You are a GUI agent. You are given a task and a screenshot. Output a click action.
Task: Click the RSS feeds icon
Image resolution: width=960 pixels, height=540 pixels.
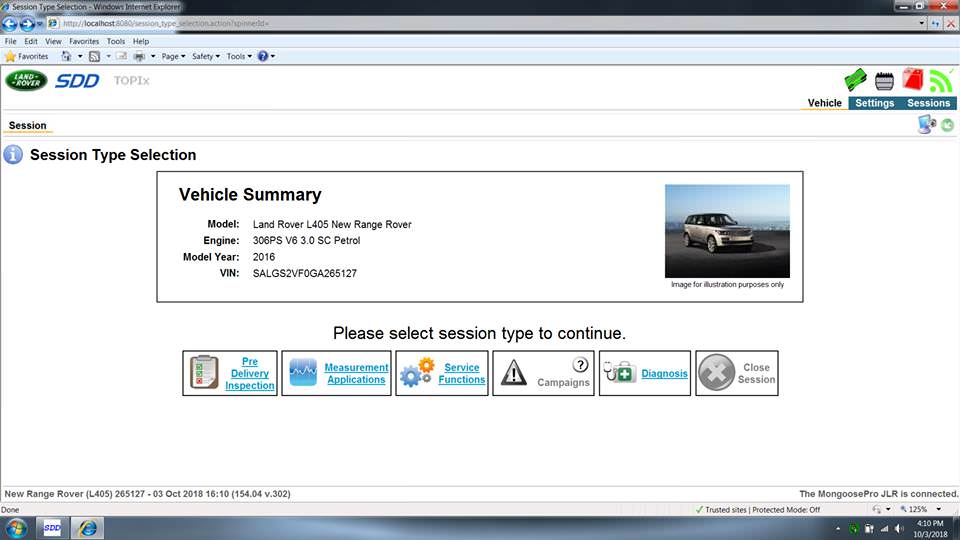tap(94, 56)
